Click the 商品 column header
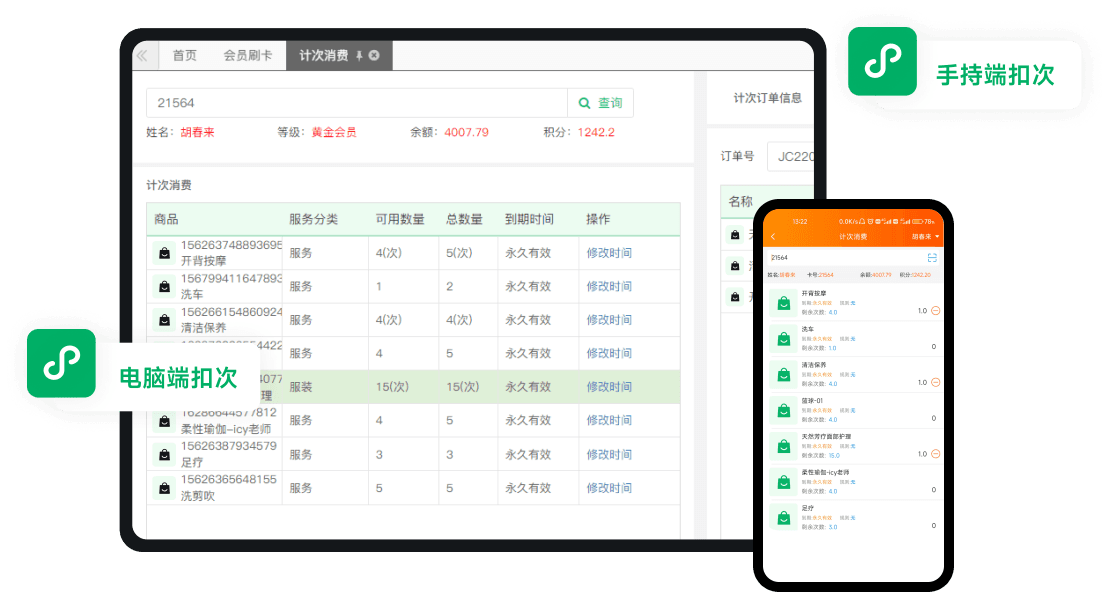The height and width of the screenshot is (592, 1109). 166,219
